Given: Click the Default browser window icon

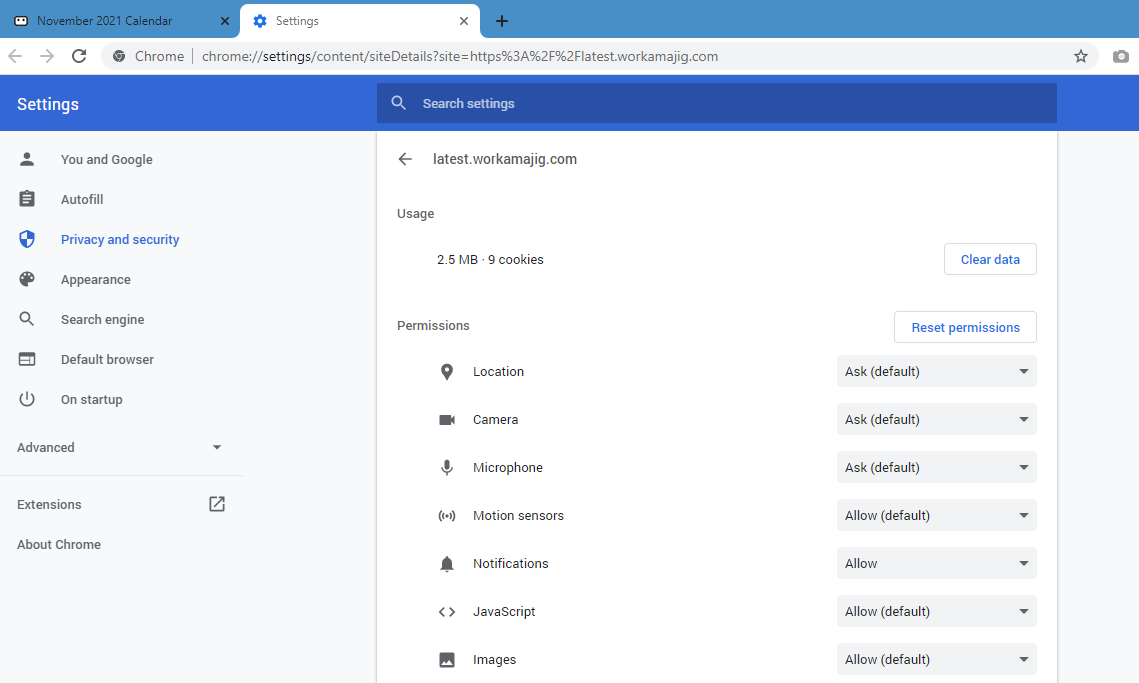Looking at the screenshot, I should (x=27, y=359).
